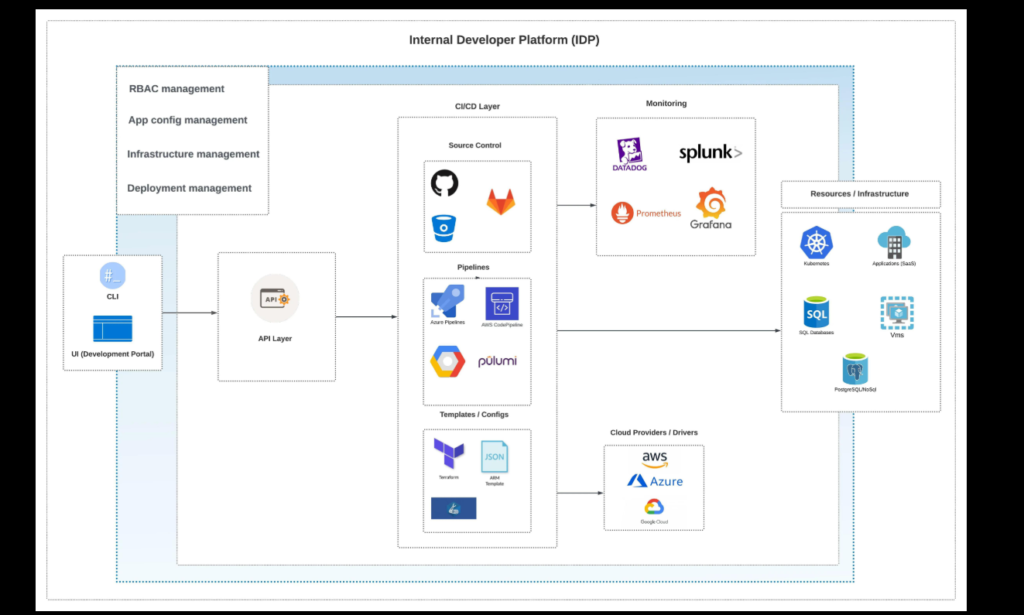
Task: Click the 'Terraform' caption text
Action: (449, 477)
